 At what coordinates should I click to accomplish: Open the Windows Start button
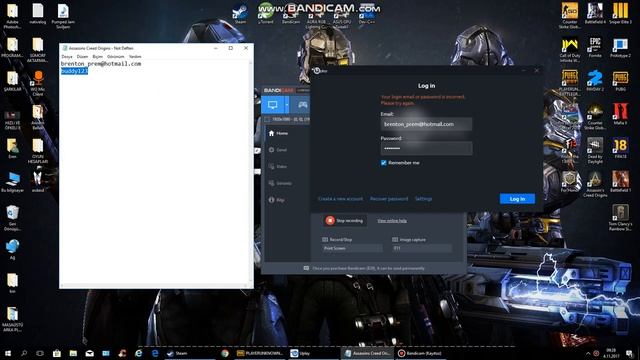pyautogui.click(x=7, y=353)
